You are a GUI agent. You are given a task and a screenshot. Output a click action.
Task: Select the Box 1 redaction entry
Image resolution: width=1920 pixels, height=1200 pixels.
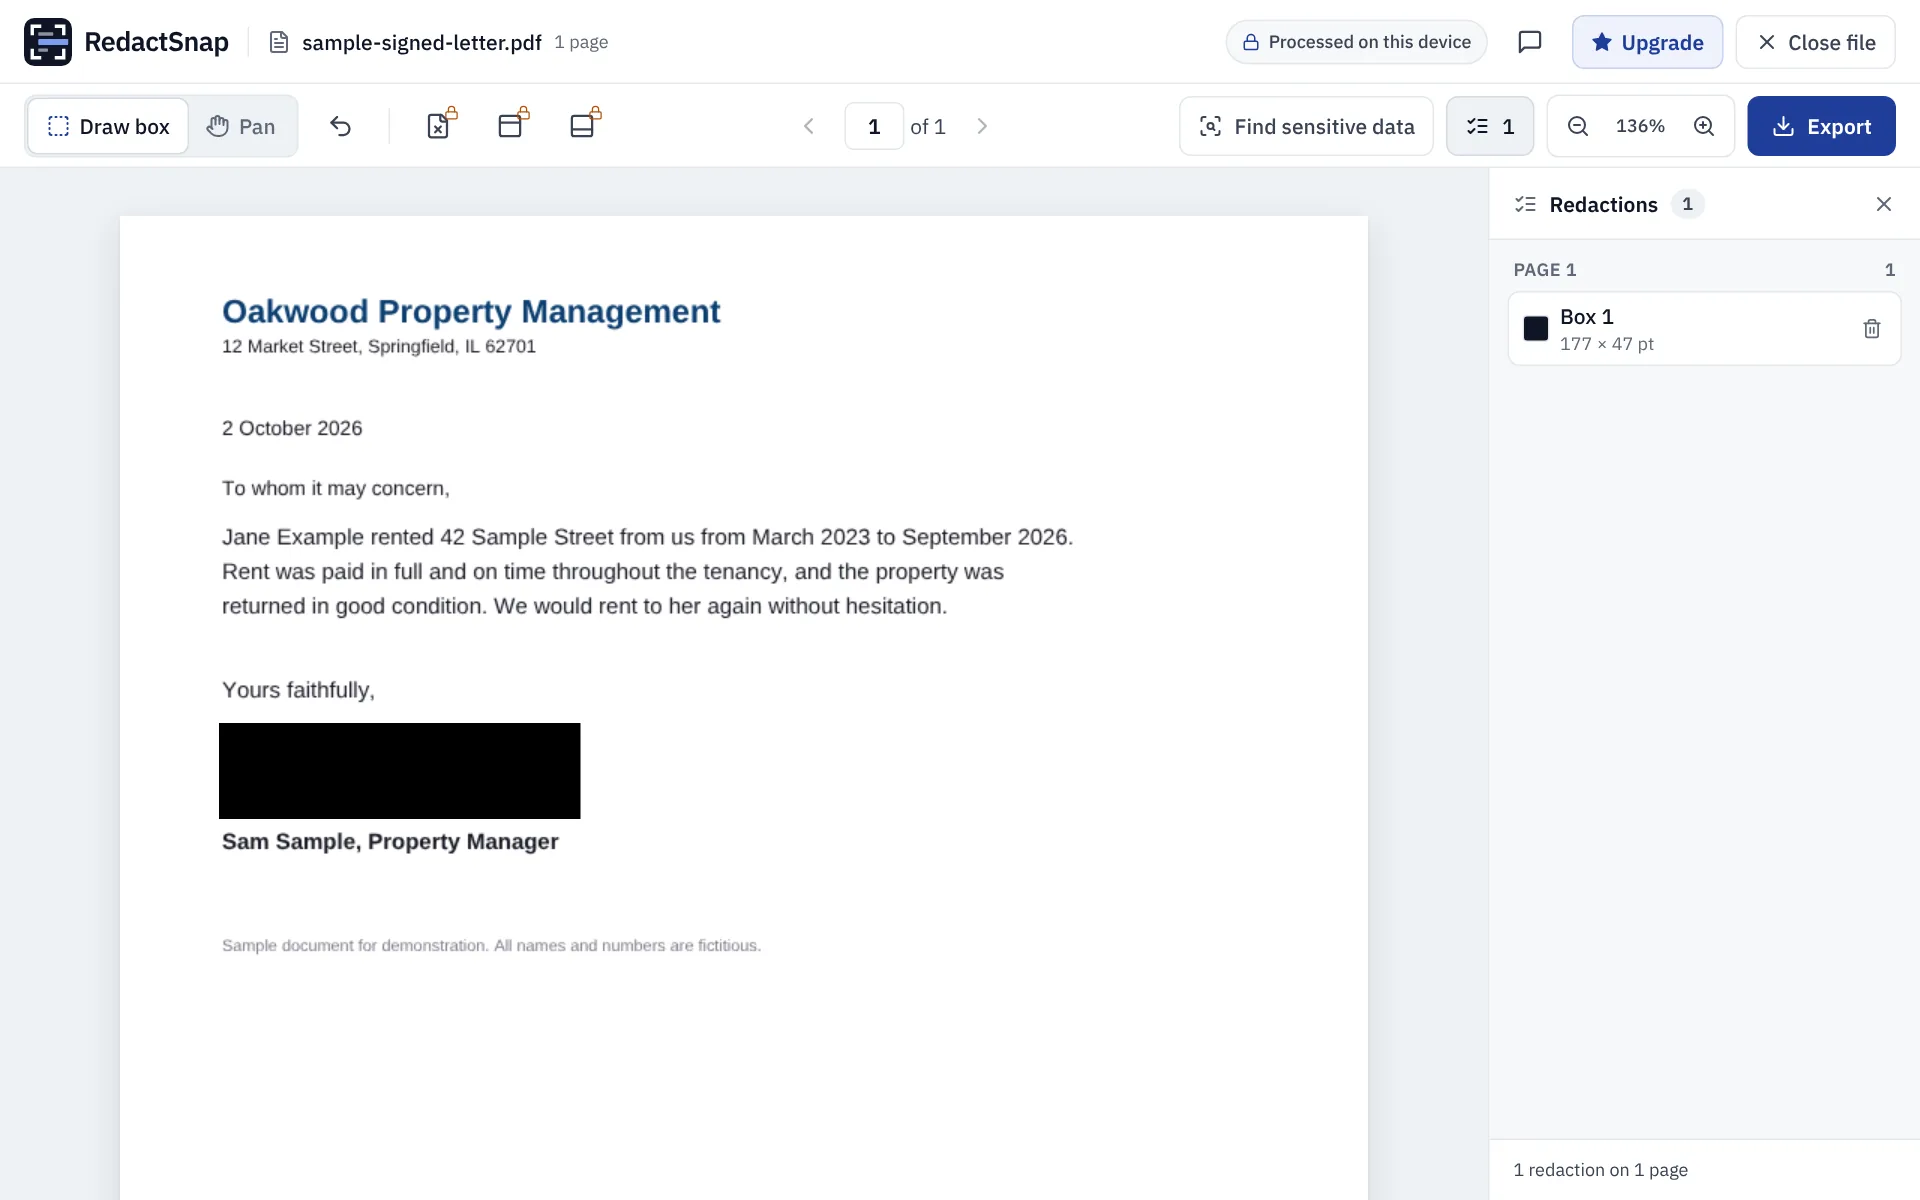point(1704,328)
